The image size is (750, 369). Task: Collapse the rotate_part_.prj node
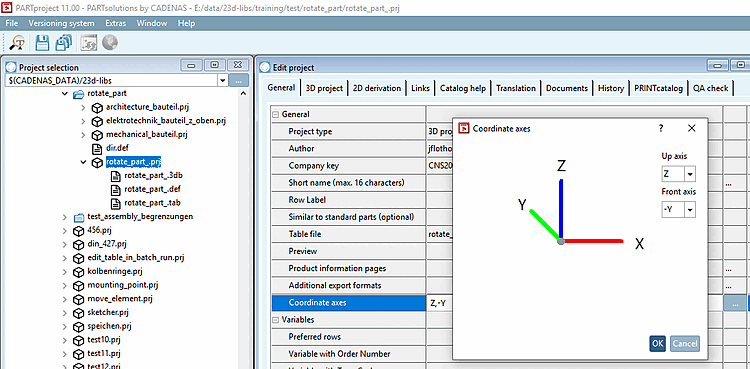coord(84,162)
